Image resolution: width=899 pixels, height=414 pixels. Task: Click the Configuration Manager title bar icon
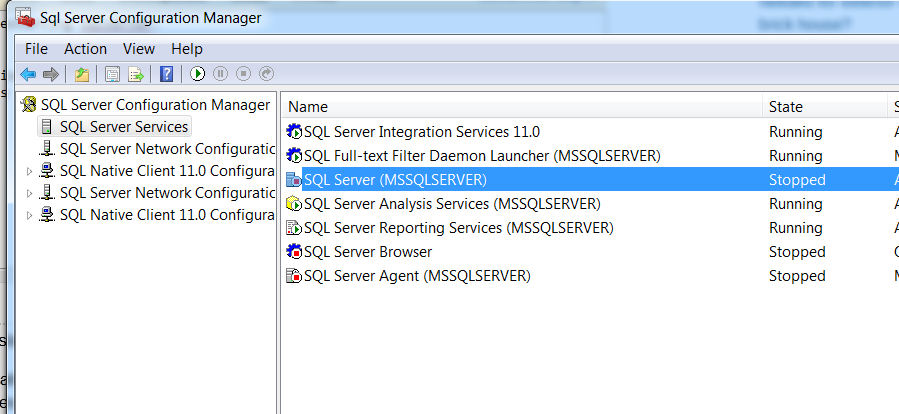25,17
